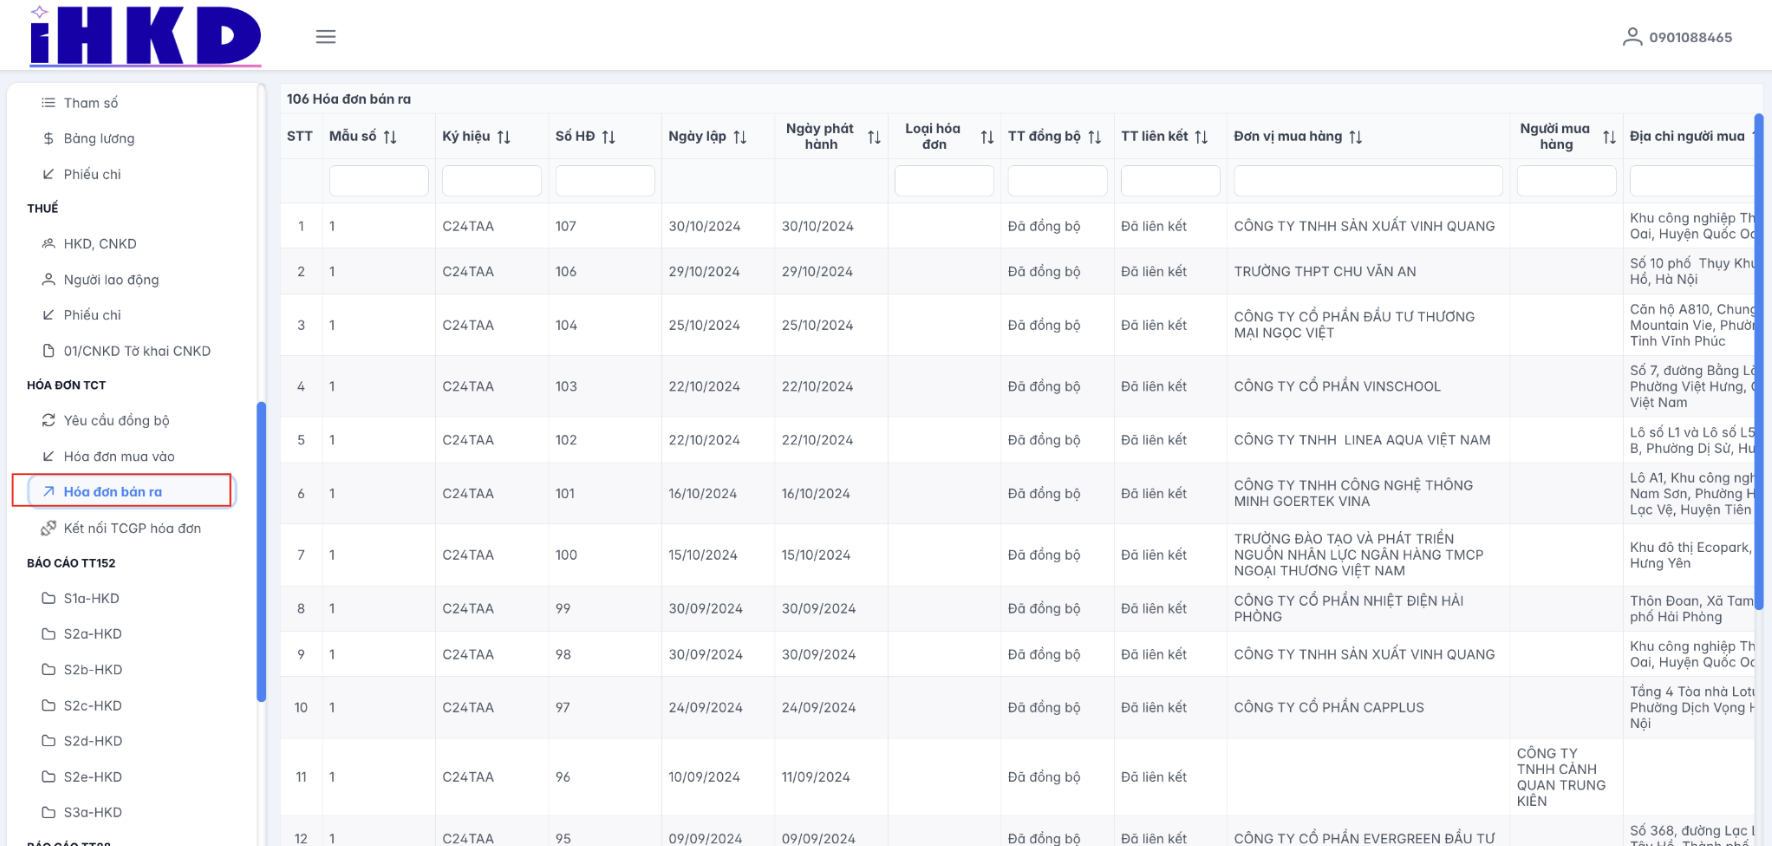Sort by Ký hiệu column arrows
1772x846 pixels.
click(504, 137)
